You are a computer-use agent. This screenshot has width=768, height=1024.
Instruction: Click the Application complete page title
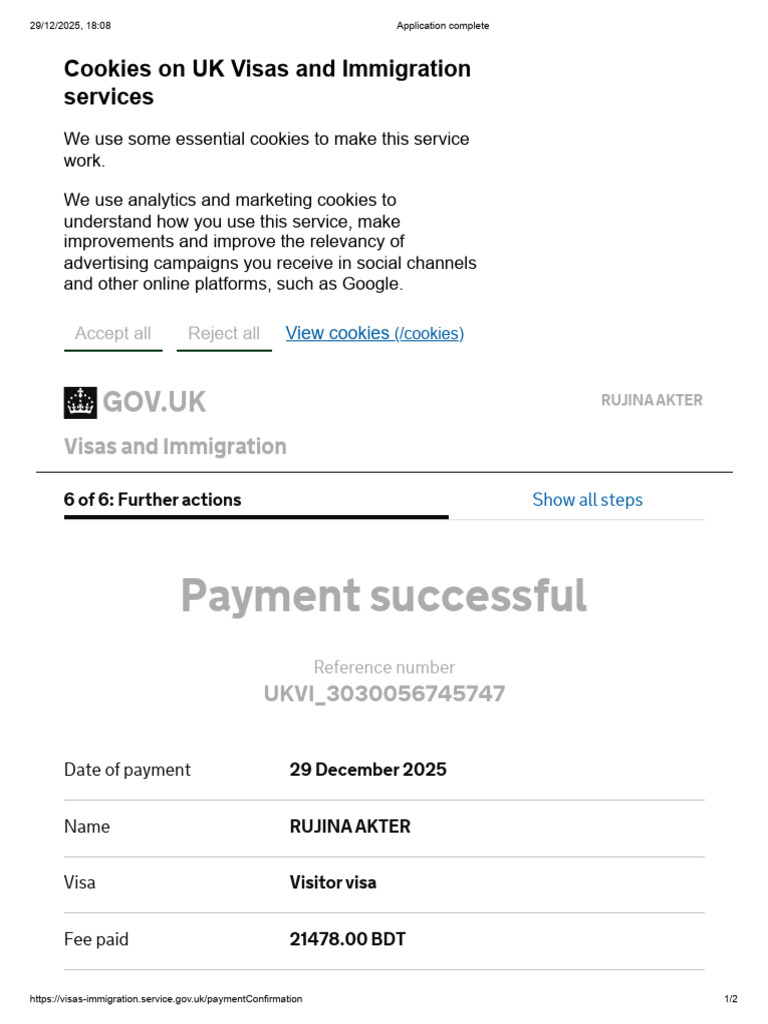pyautogui.click(x=443, y=26)
